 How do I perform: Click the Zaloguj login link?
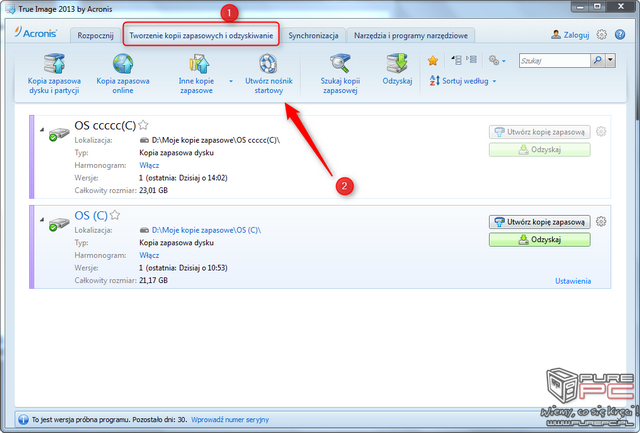(x=570, y=35)
